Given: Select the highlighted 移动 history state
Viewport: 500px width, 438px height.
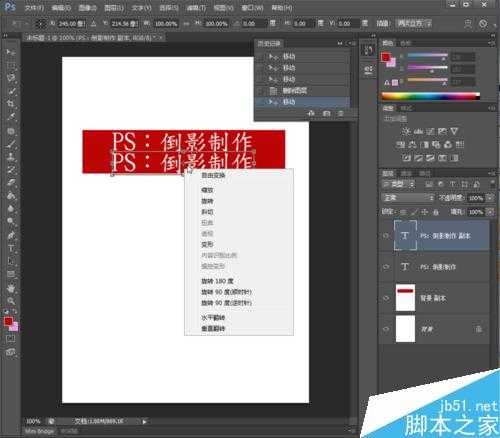Looking at the screenshot, I should tap(302, 102).
